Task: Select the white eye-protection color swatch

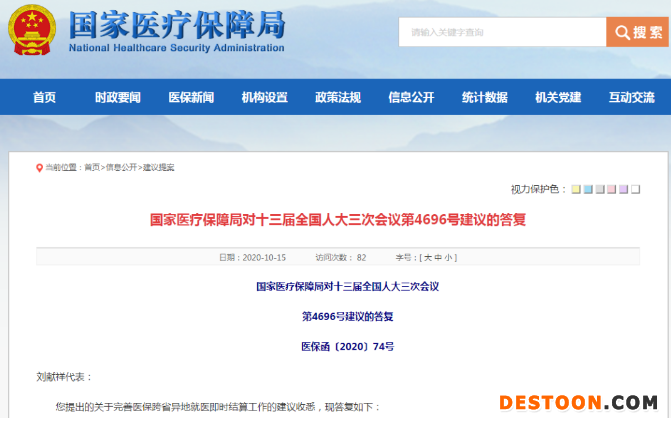Action: [x=635, y=189]
